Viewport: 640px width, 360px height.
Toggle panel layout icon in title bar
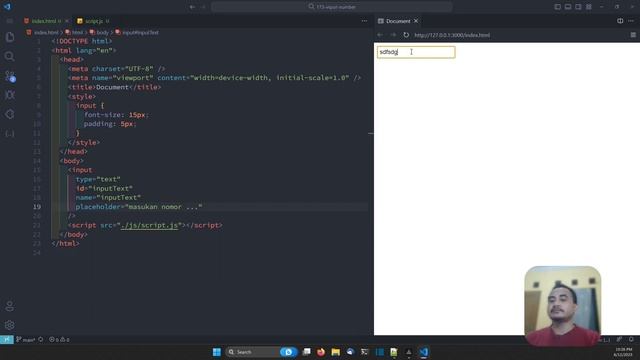click(568, 7)
